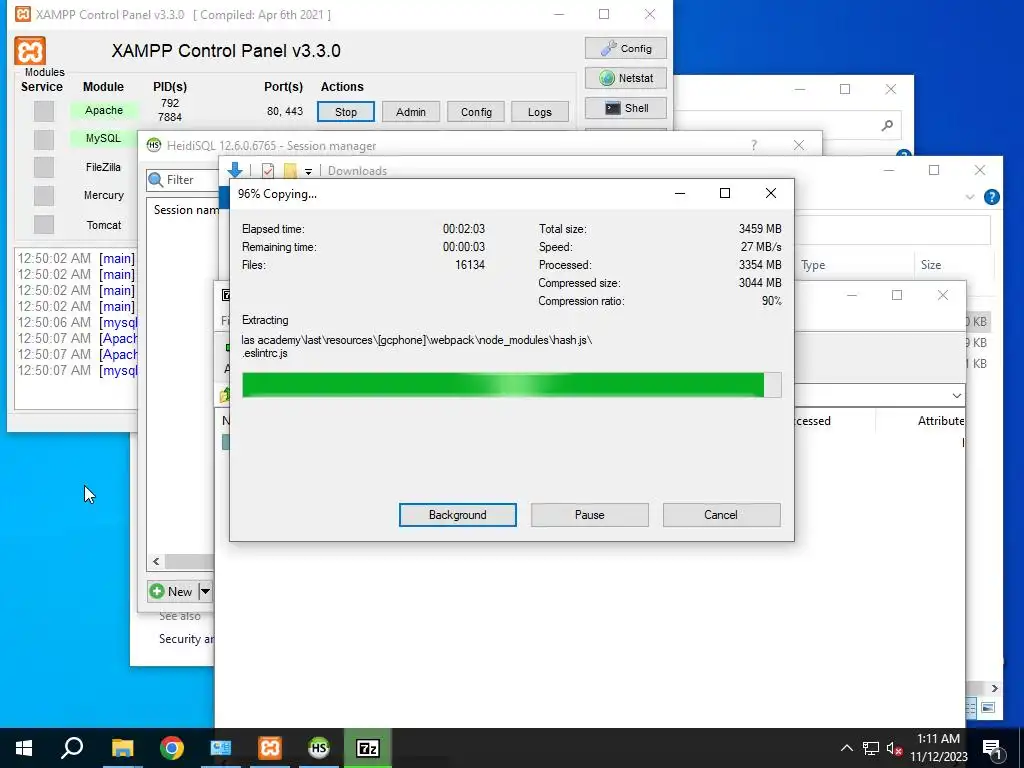
Task: Click the green plus icon of New session
Action: pos(157,592)
